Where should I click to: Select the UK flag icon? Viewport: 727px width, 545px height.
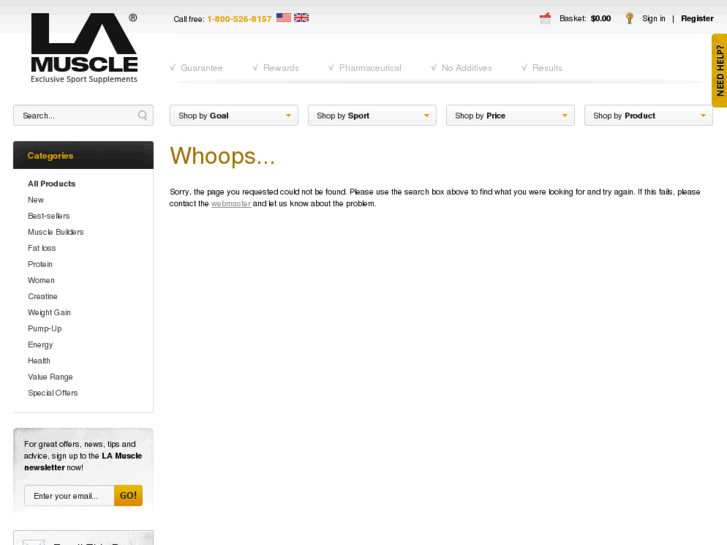click(301, 18)
